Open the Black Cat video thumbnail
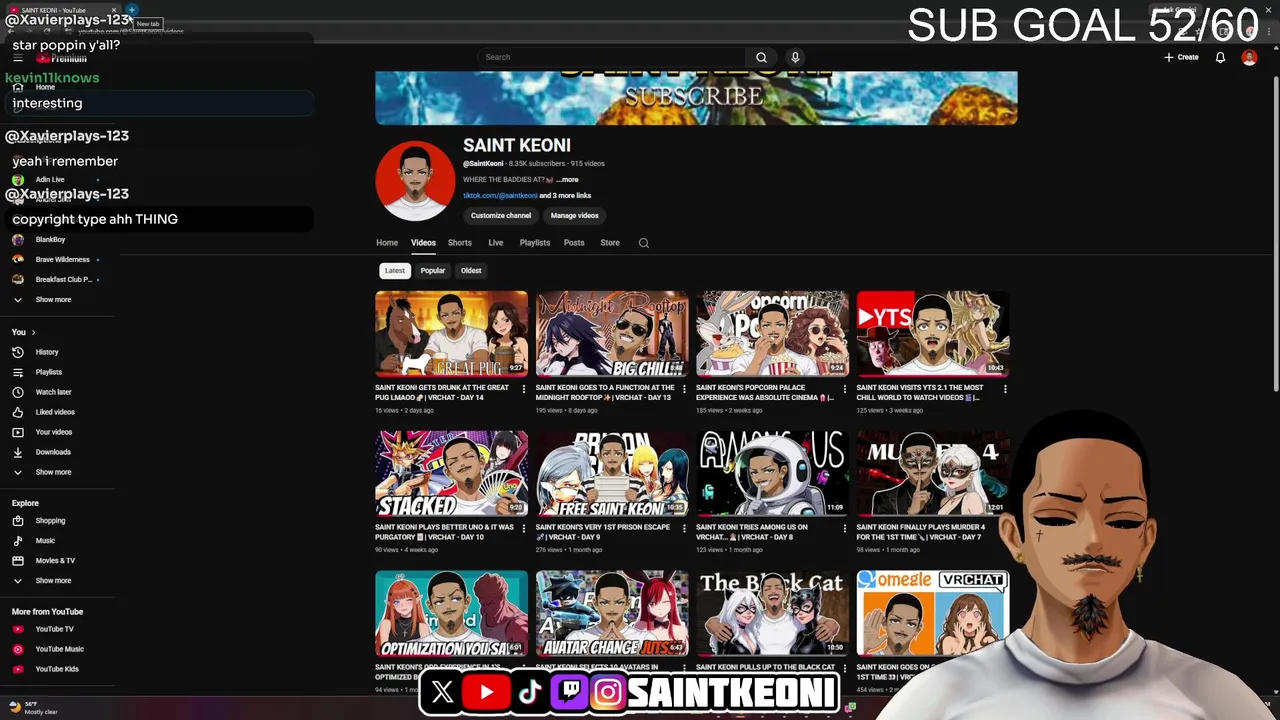 pos(772,613)
